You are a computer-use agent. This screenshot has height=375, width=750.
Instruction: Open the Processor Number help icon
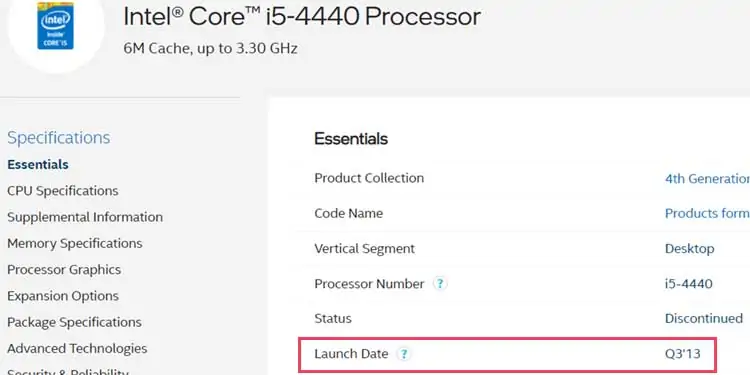click(440, 284)
